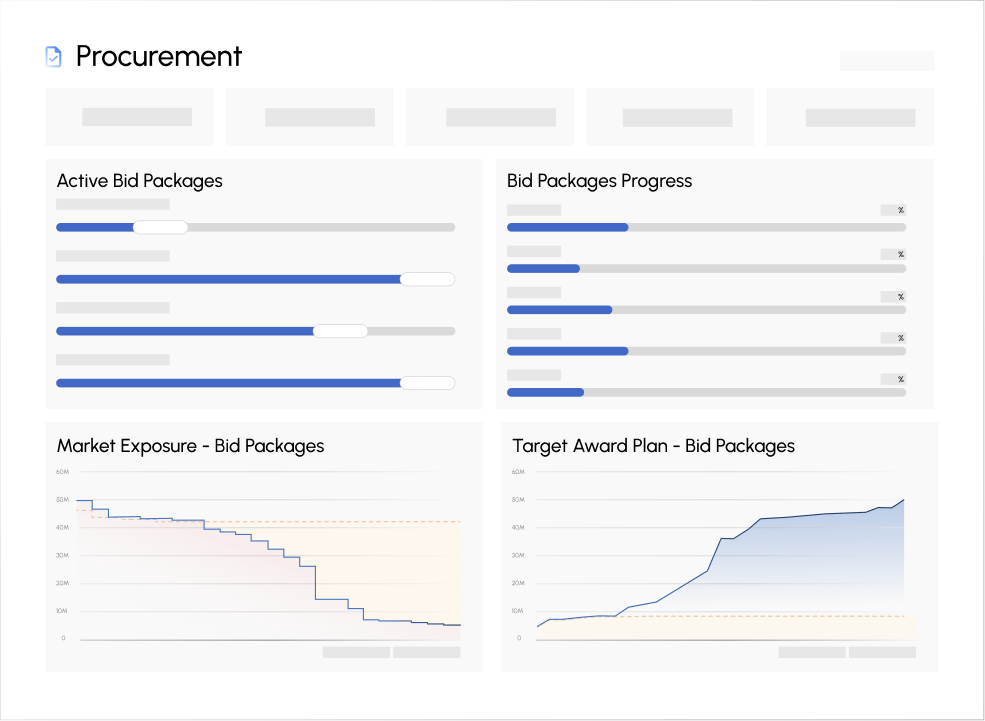The height and width of the screenshot is (721, 985).
Task: Click the fourth Active Bid Packages slider handle
Action: coord(427,383)
